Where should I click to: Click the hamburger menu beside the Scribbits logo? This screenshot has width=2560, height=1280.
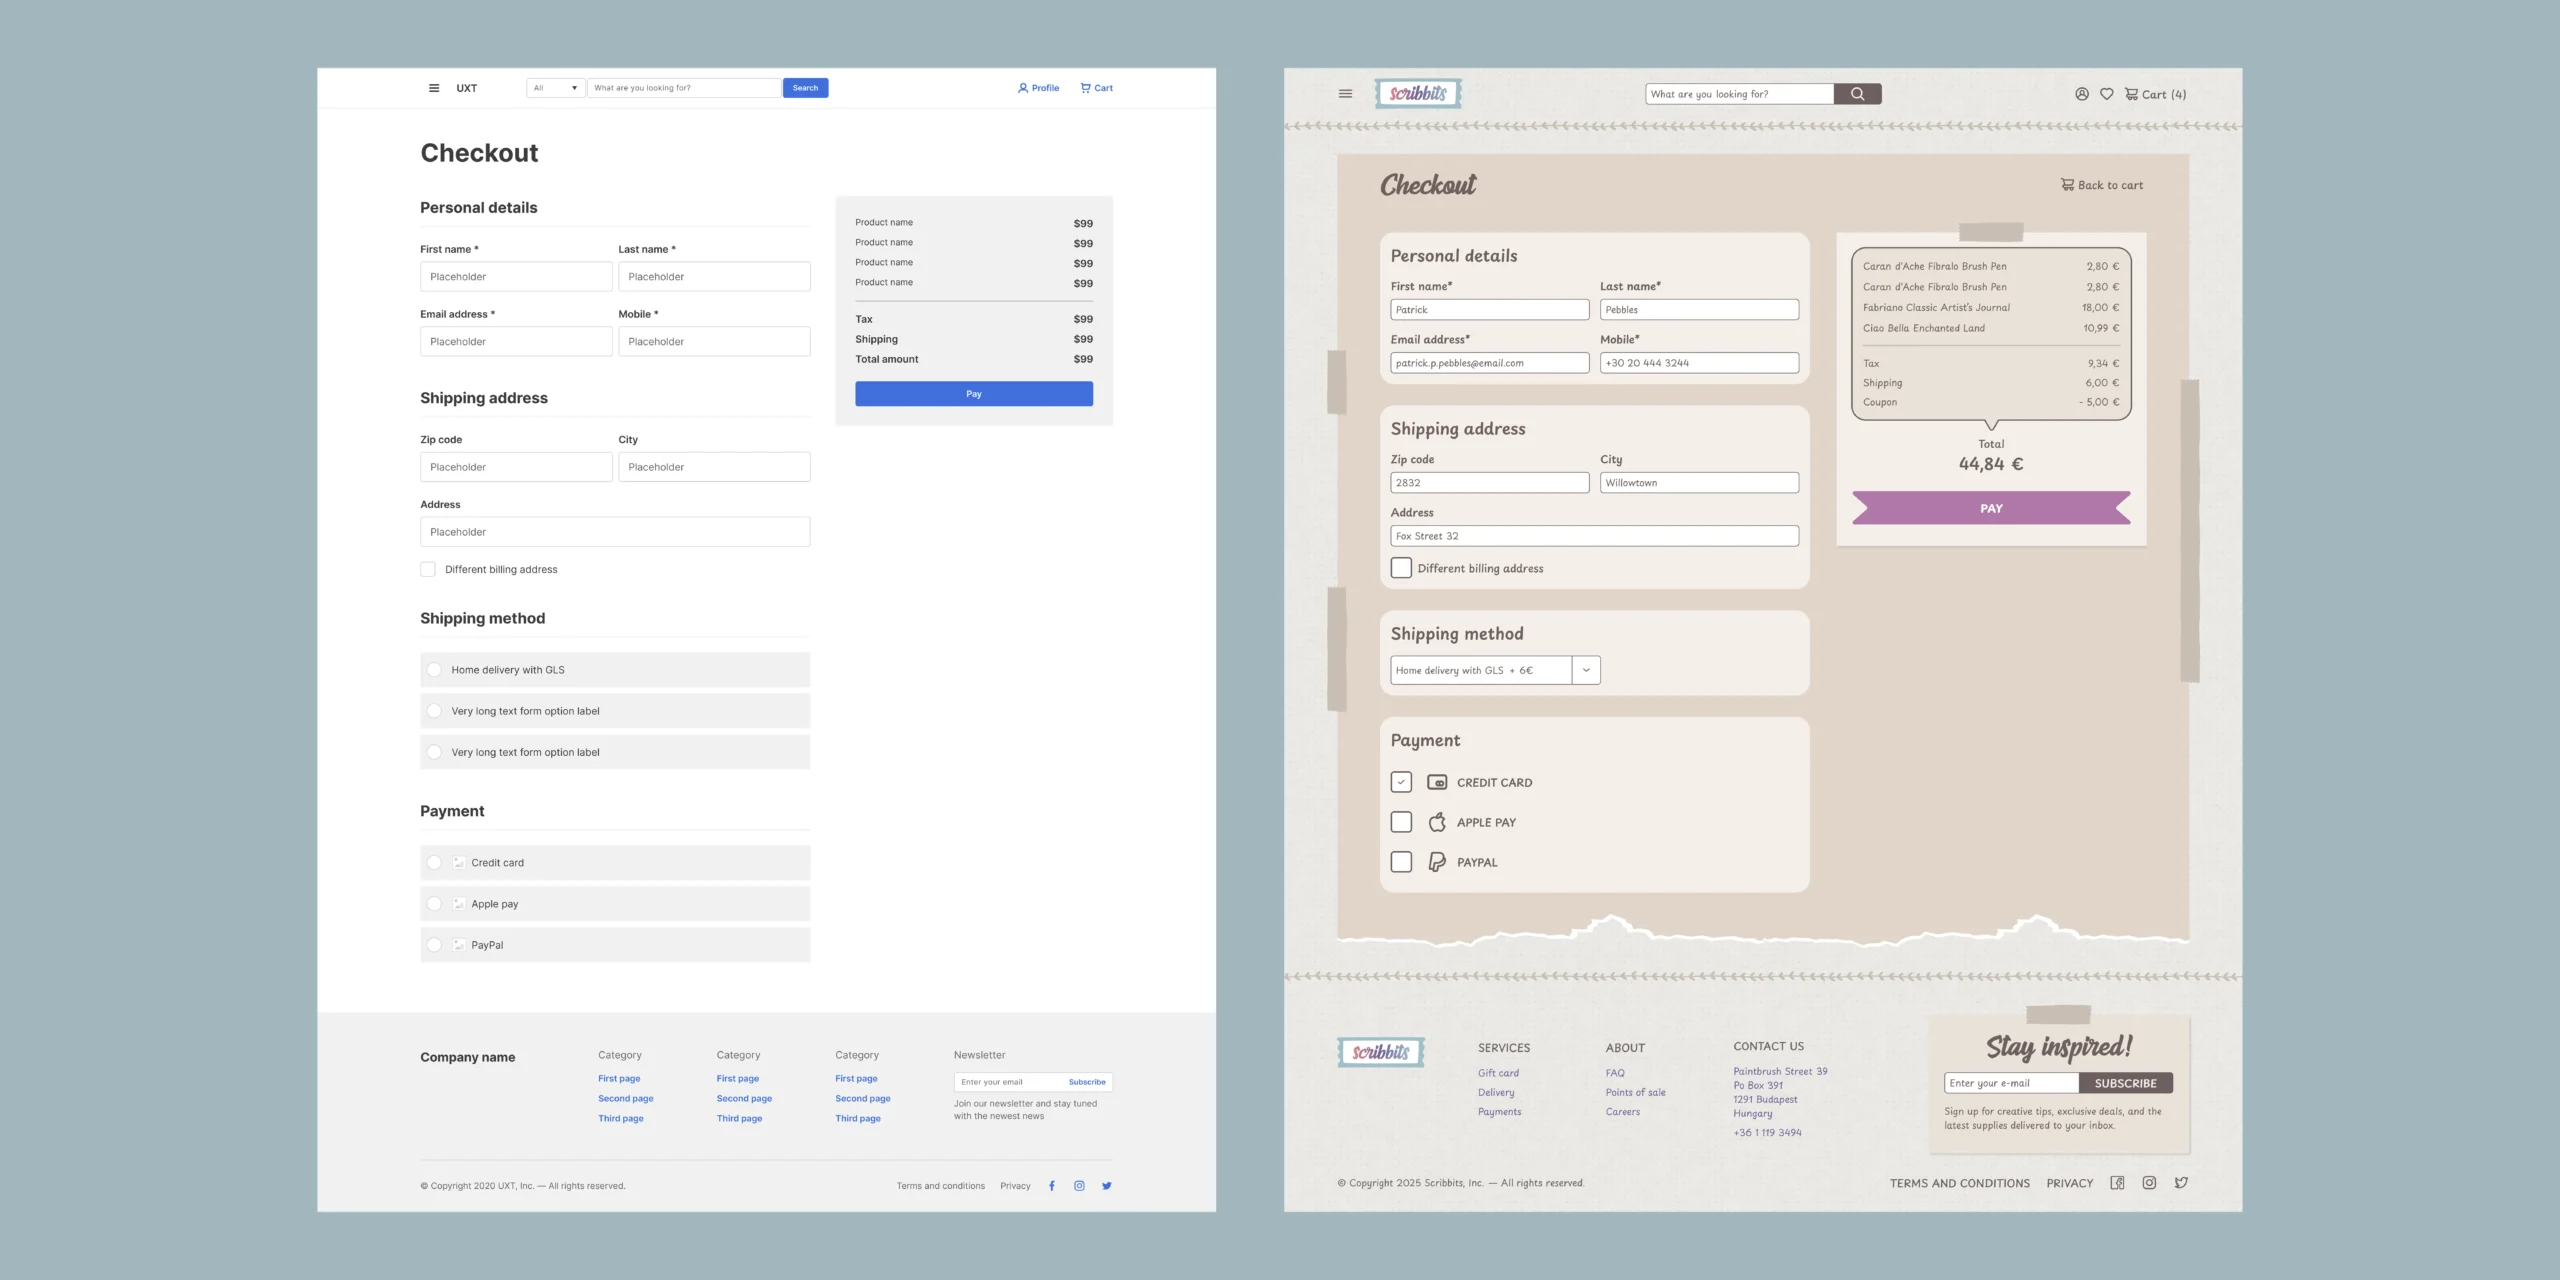click(1345, 94)
